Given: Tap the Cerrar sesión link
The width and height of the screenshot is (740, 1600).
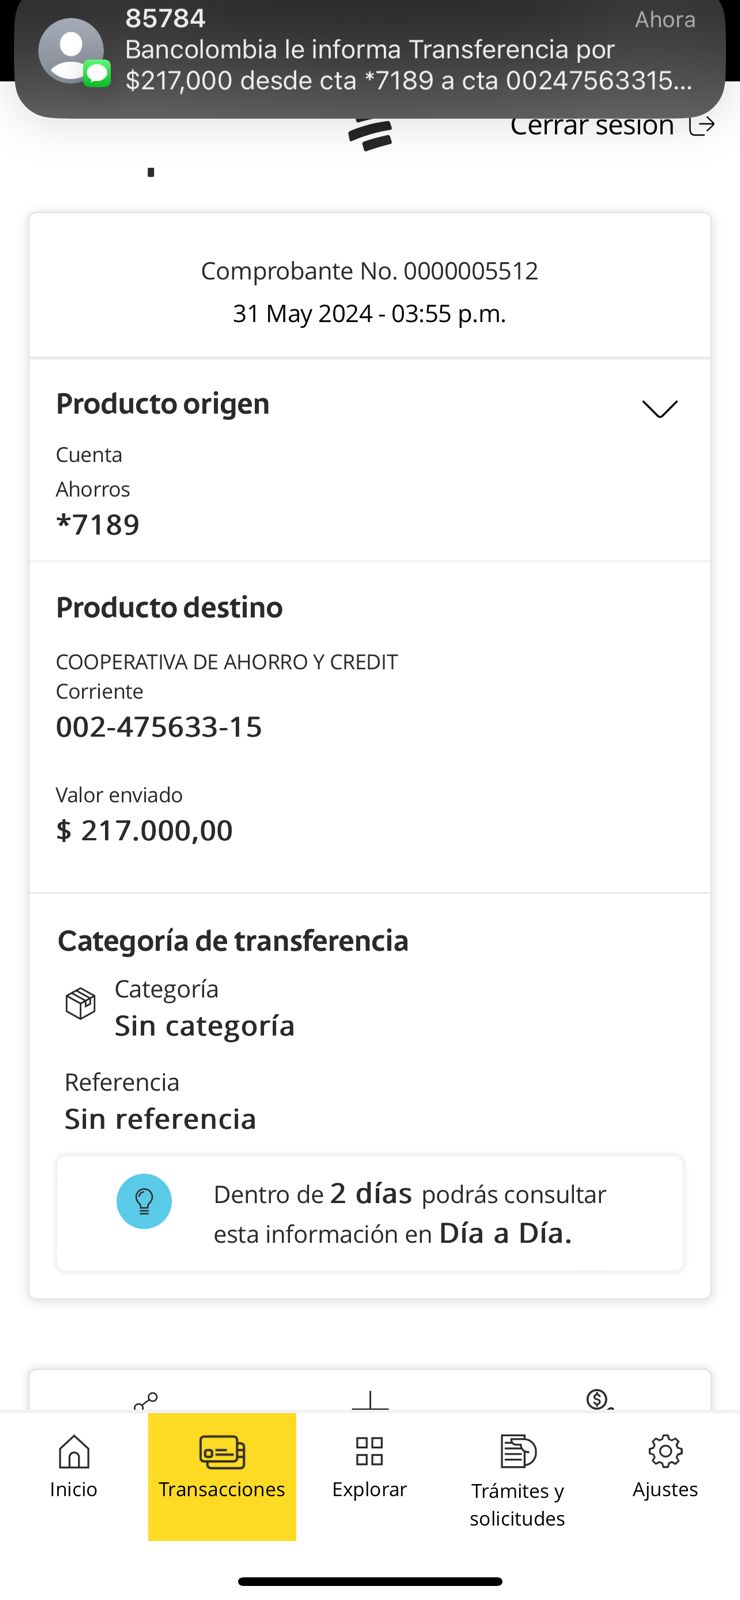Looking at the screenshot, I should tap(592, 126).
